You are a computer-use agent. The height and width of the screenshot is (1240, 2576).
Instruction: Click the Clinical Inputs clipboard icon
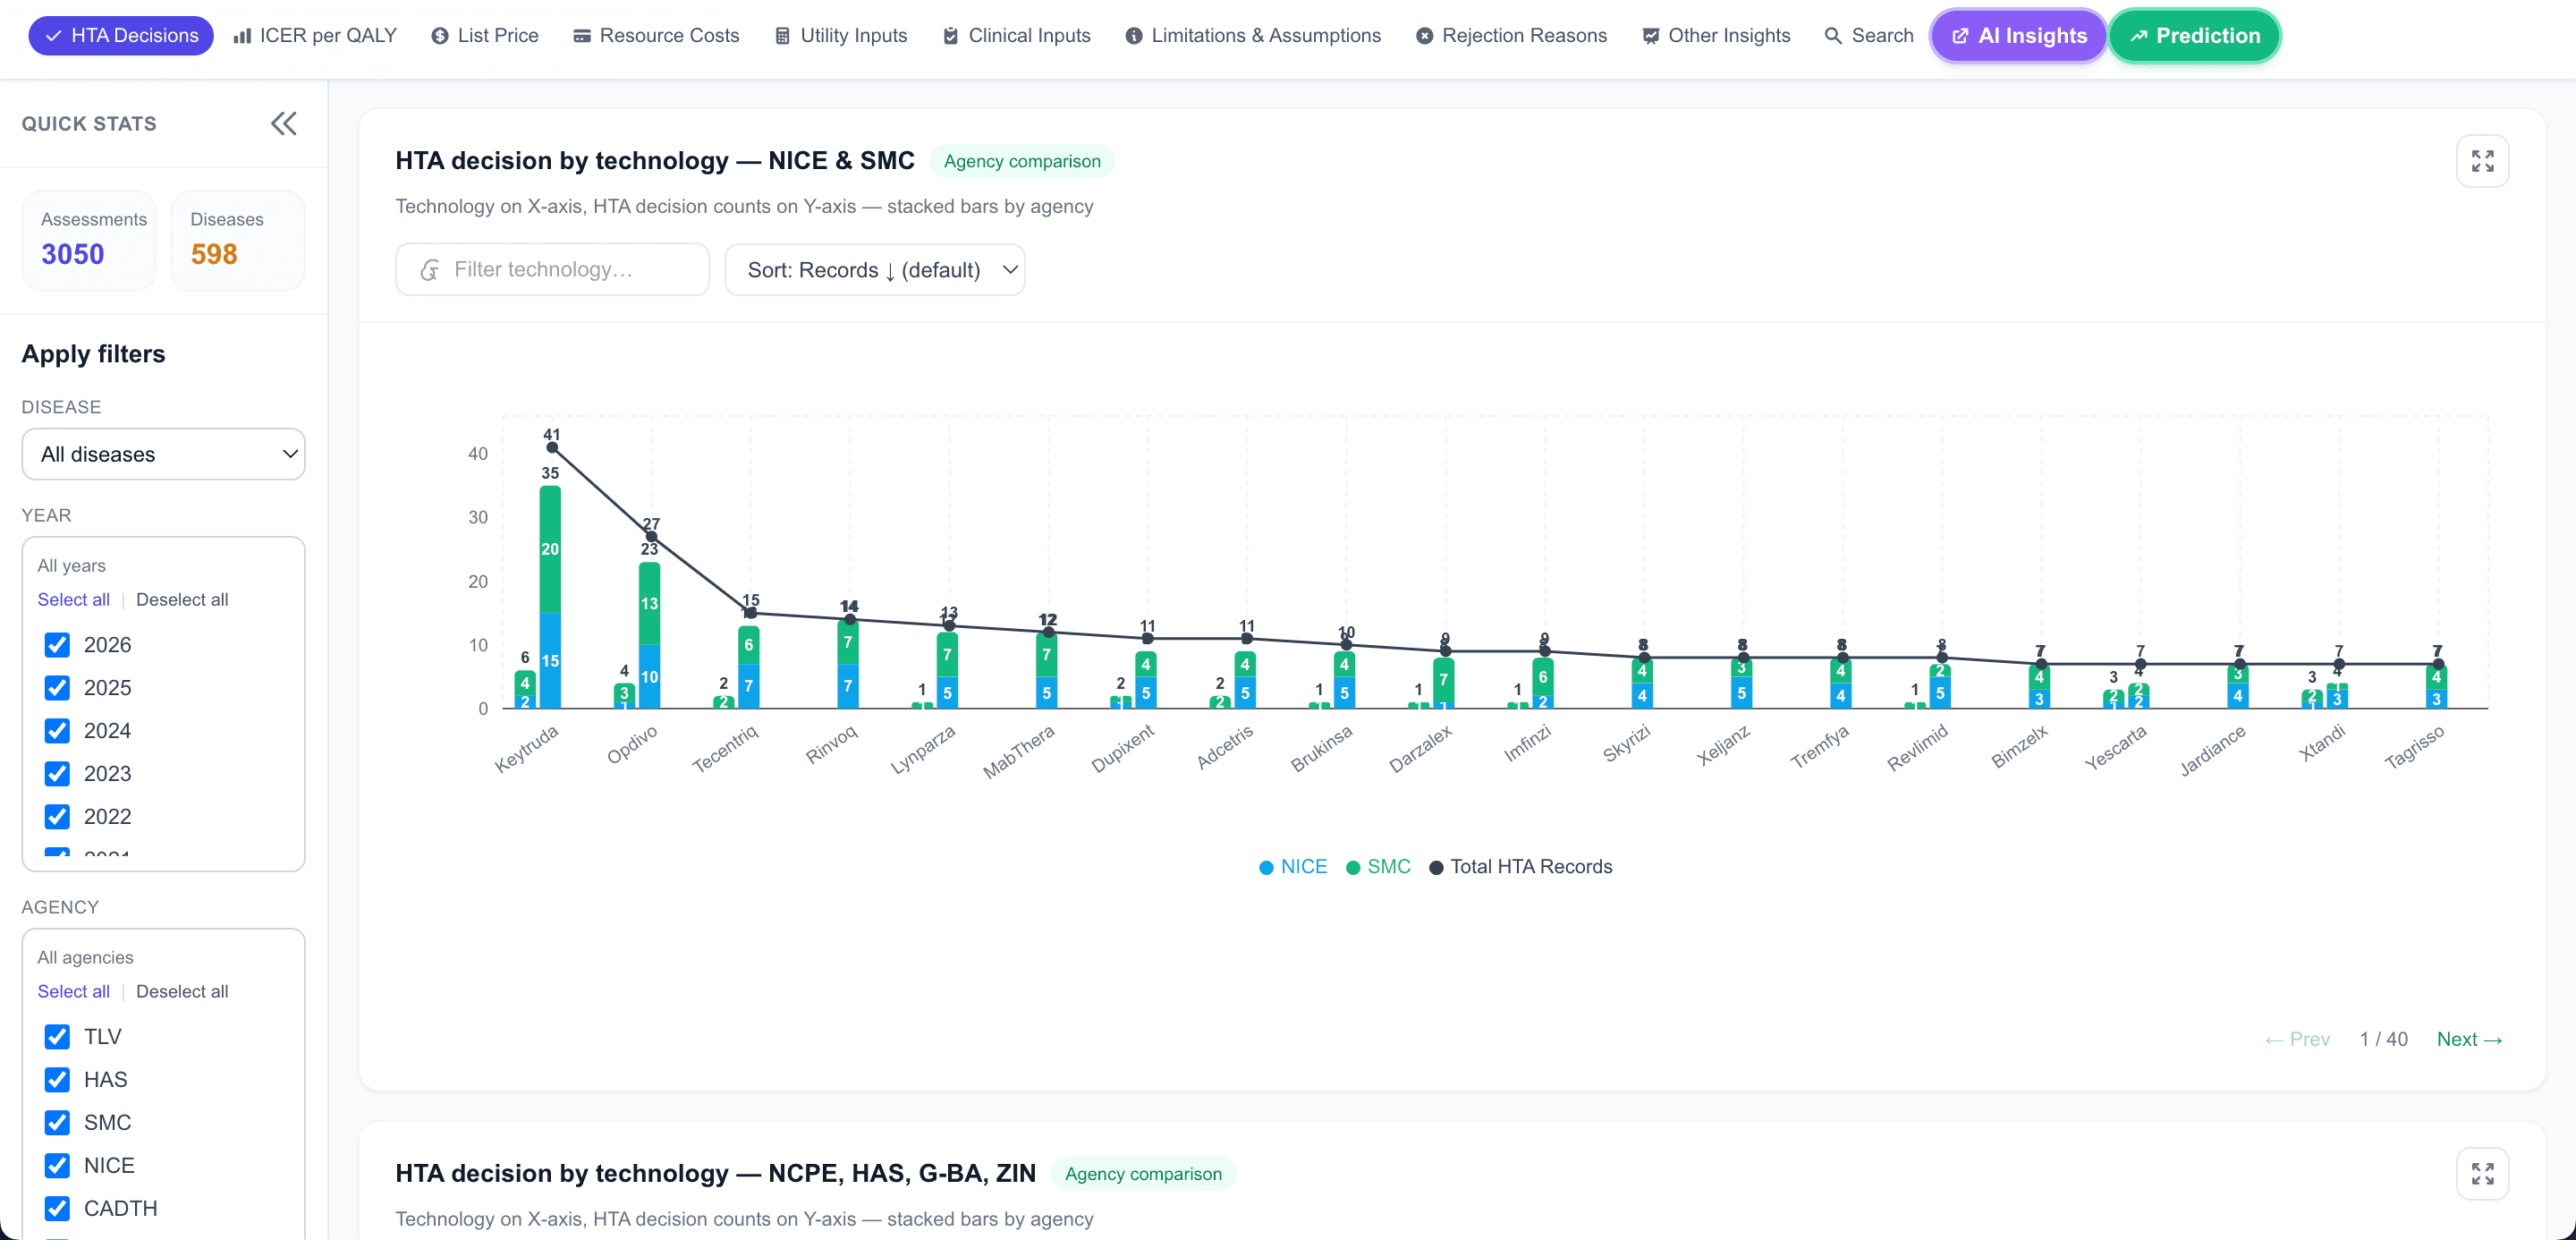(950, 36)
